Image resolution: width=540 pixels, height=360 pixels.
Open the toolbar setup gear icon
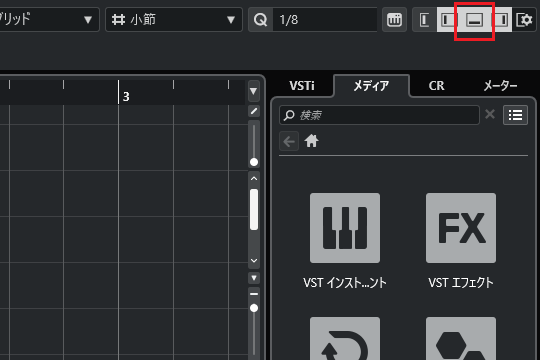coord(525,20)
